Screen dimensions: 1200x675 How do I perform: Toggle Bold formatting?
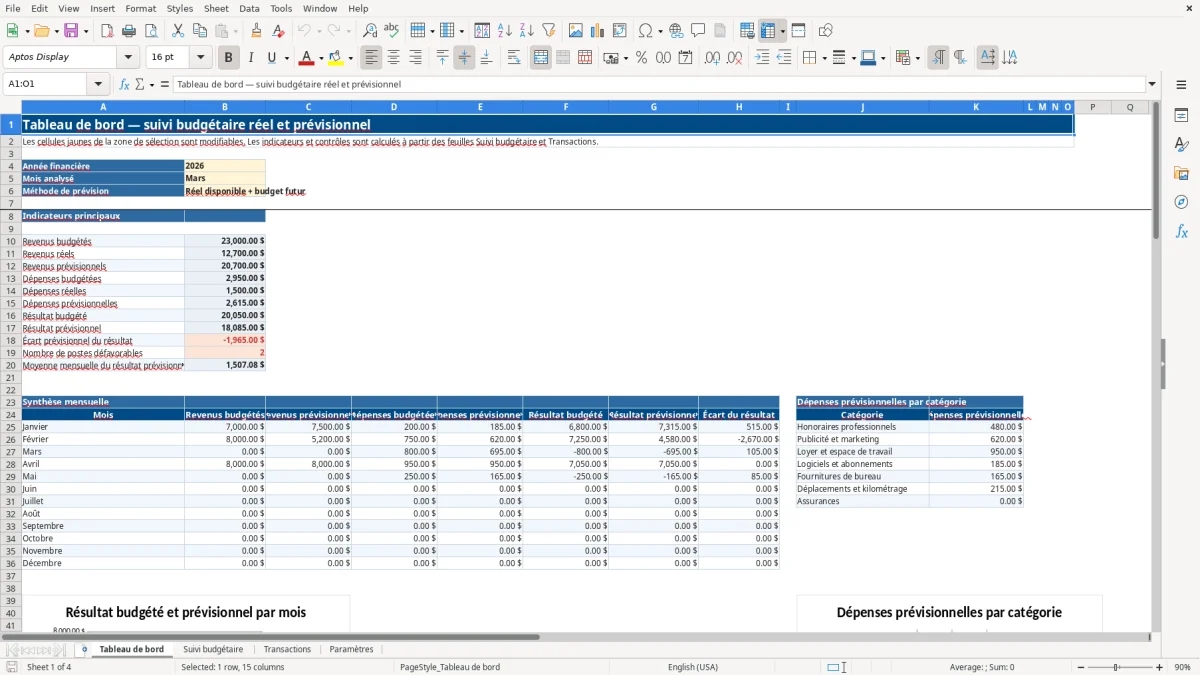tap(229, 58)
